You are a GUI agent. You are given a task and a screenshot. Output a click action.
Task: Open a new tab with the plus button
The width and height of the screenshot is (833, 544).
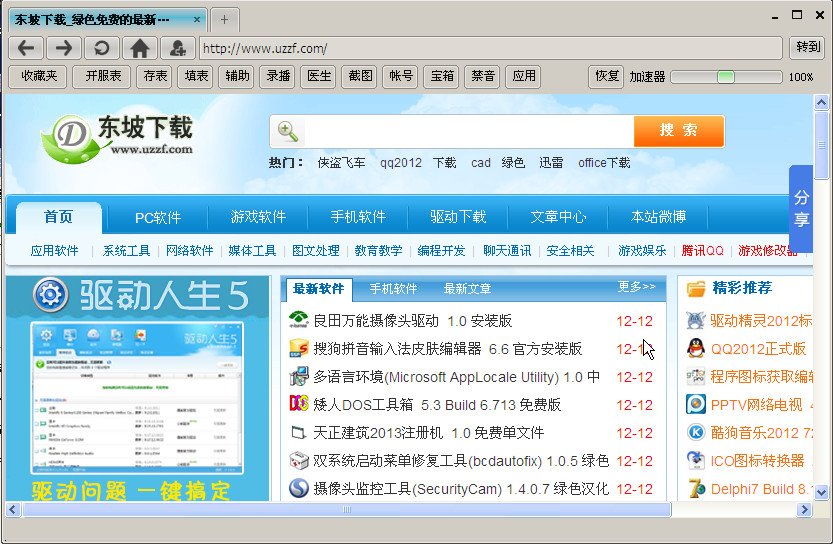coord(224,20)
